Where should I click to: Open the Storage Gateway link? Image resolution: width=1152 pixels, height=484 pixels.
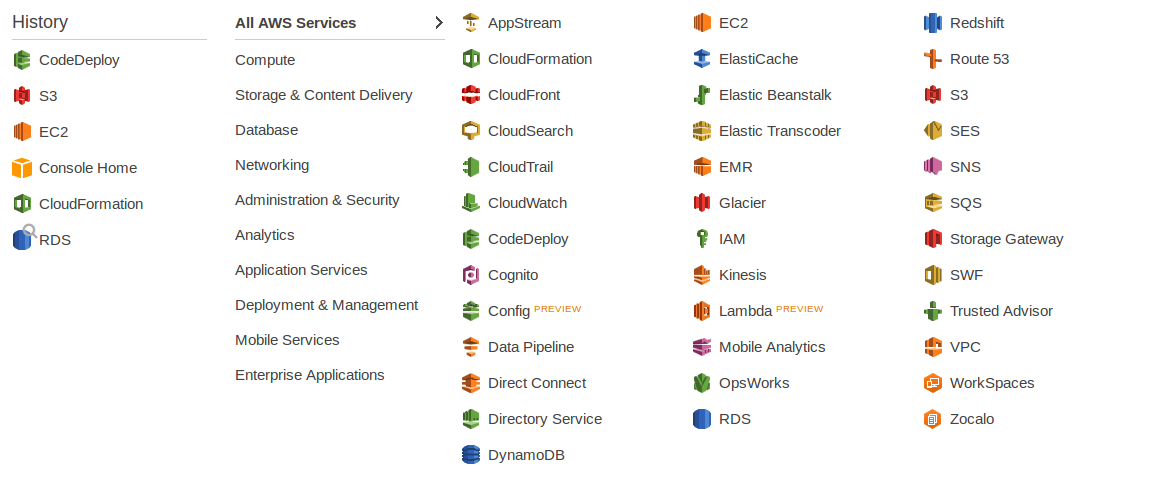(1007, 239)
